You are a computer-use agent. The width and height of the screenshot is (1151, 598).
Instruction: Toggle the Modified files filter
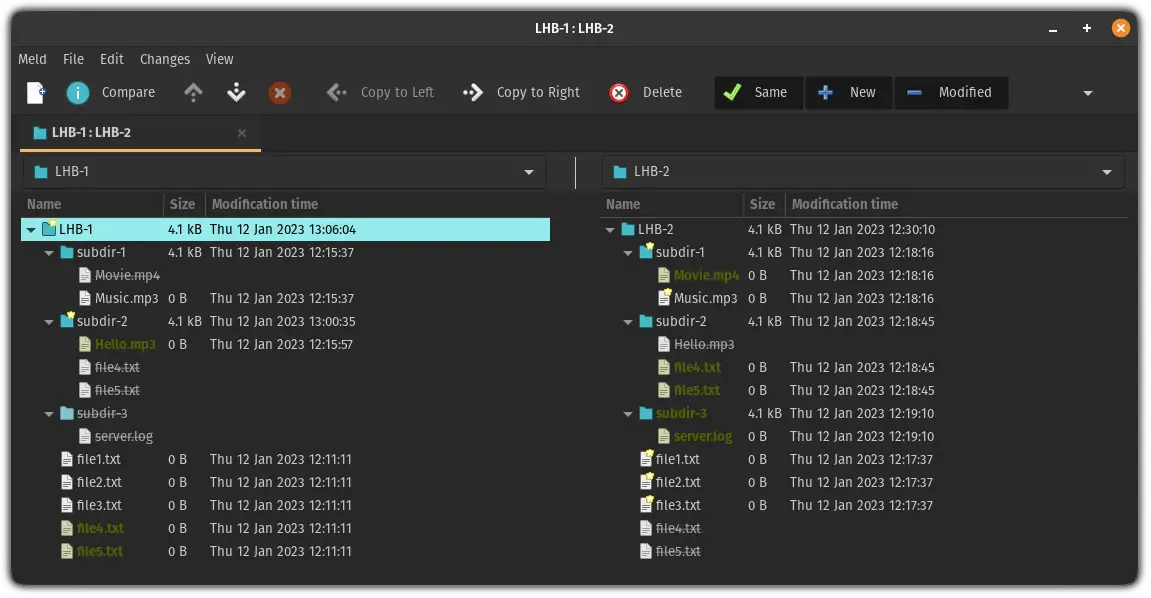pyautogui.click(x=952, y=92)
